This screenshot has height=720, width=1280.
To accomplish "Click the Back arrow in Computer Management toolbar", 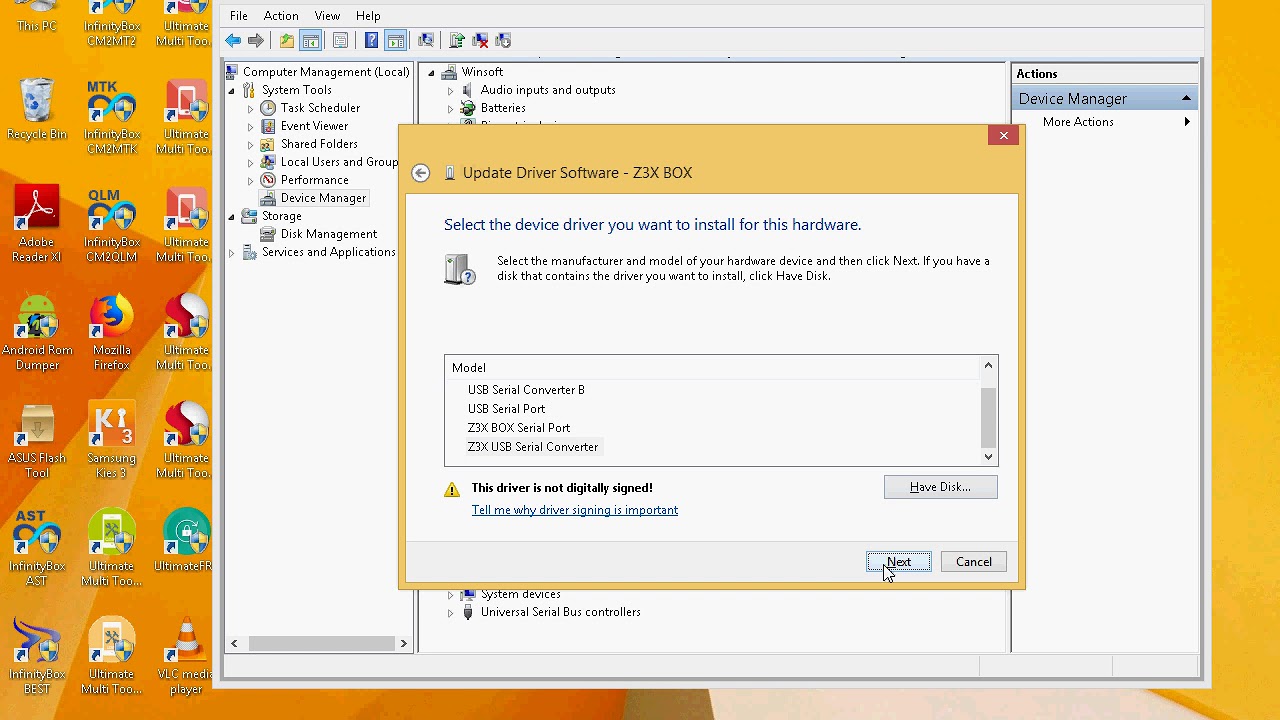I will 233,40.
